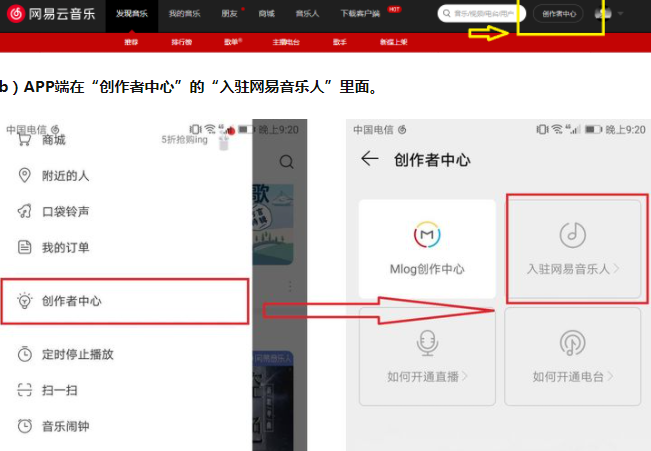Tap the shopping cart icon beside 商城
651x451 pixels.
click(24, 140)
